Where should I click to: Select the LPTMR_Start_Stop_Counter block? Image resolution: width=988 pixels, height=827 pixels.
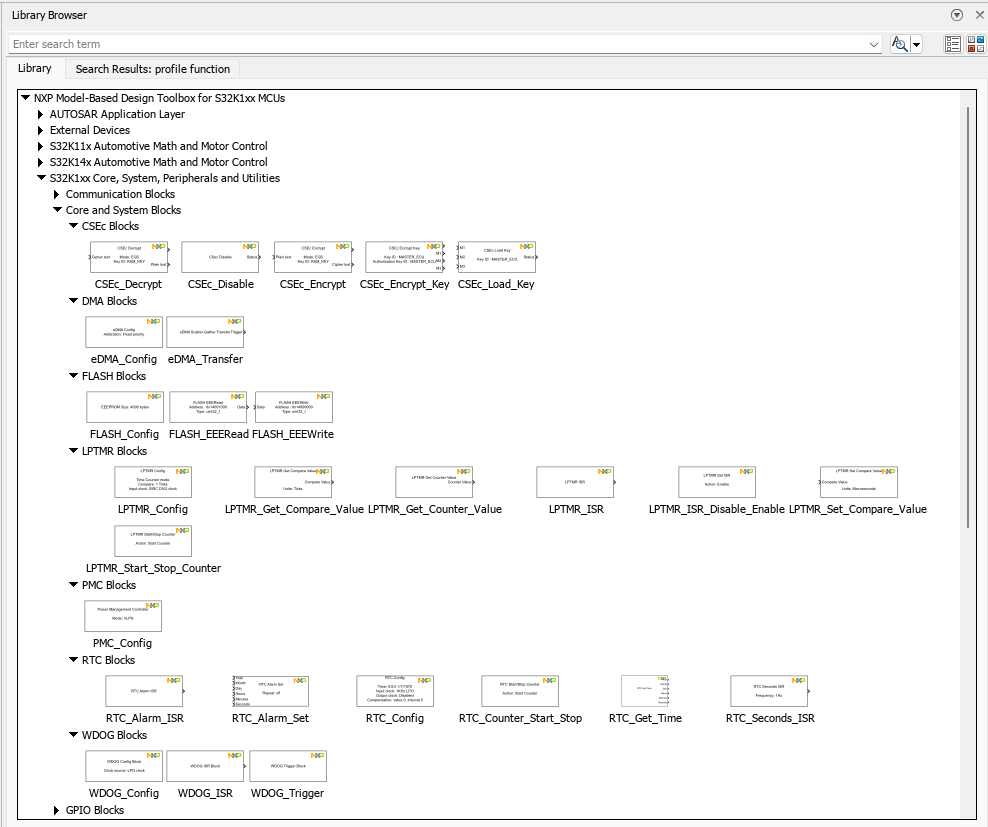pyautogui.click(x=153, y=541)
